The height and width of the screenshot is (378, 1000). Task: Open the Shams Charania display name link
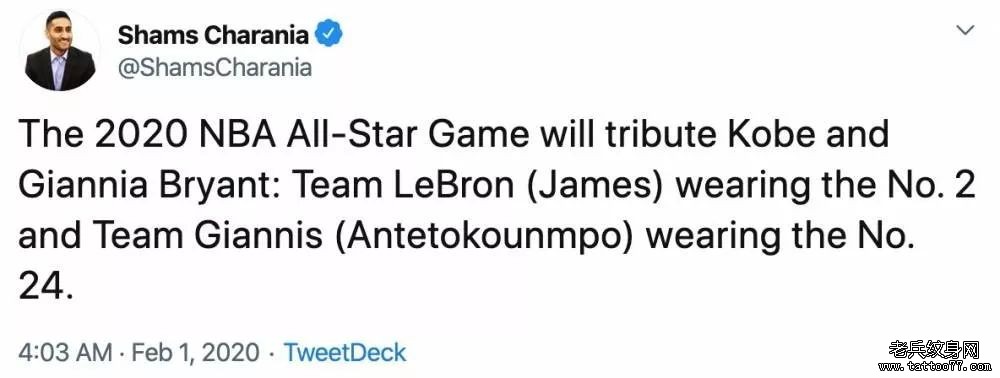click(x=213, y=34)
